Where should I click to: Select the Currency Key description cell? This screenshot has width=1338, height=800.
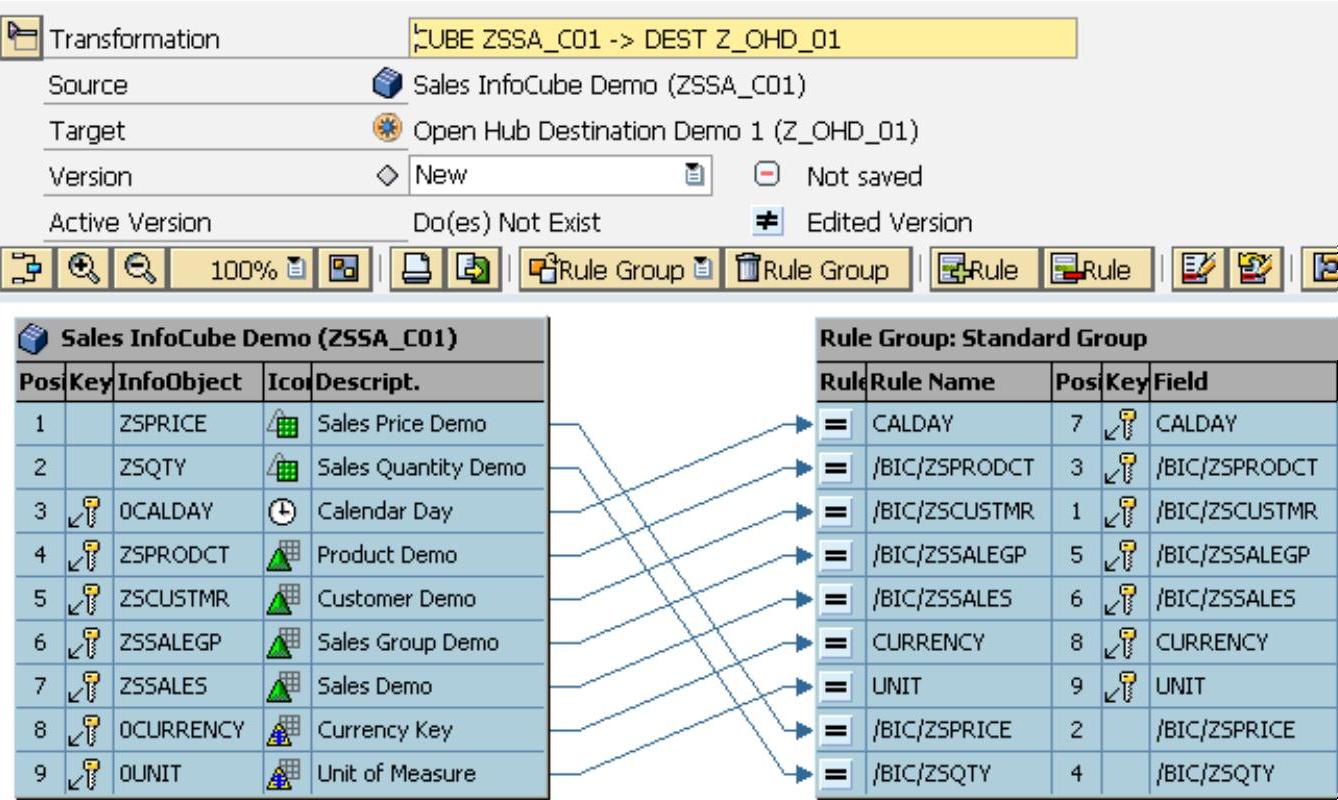coord(429,729)
